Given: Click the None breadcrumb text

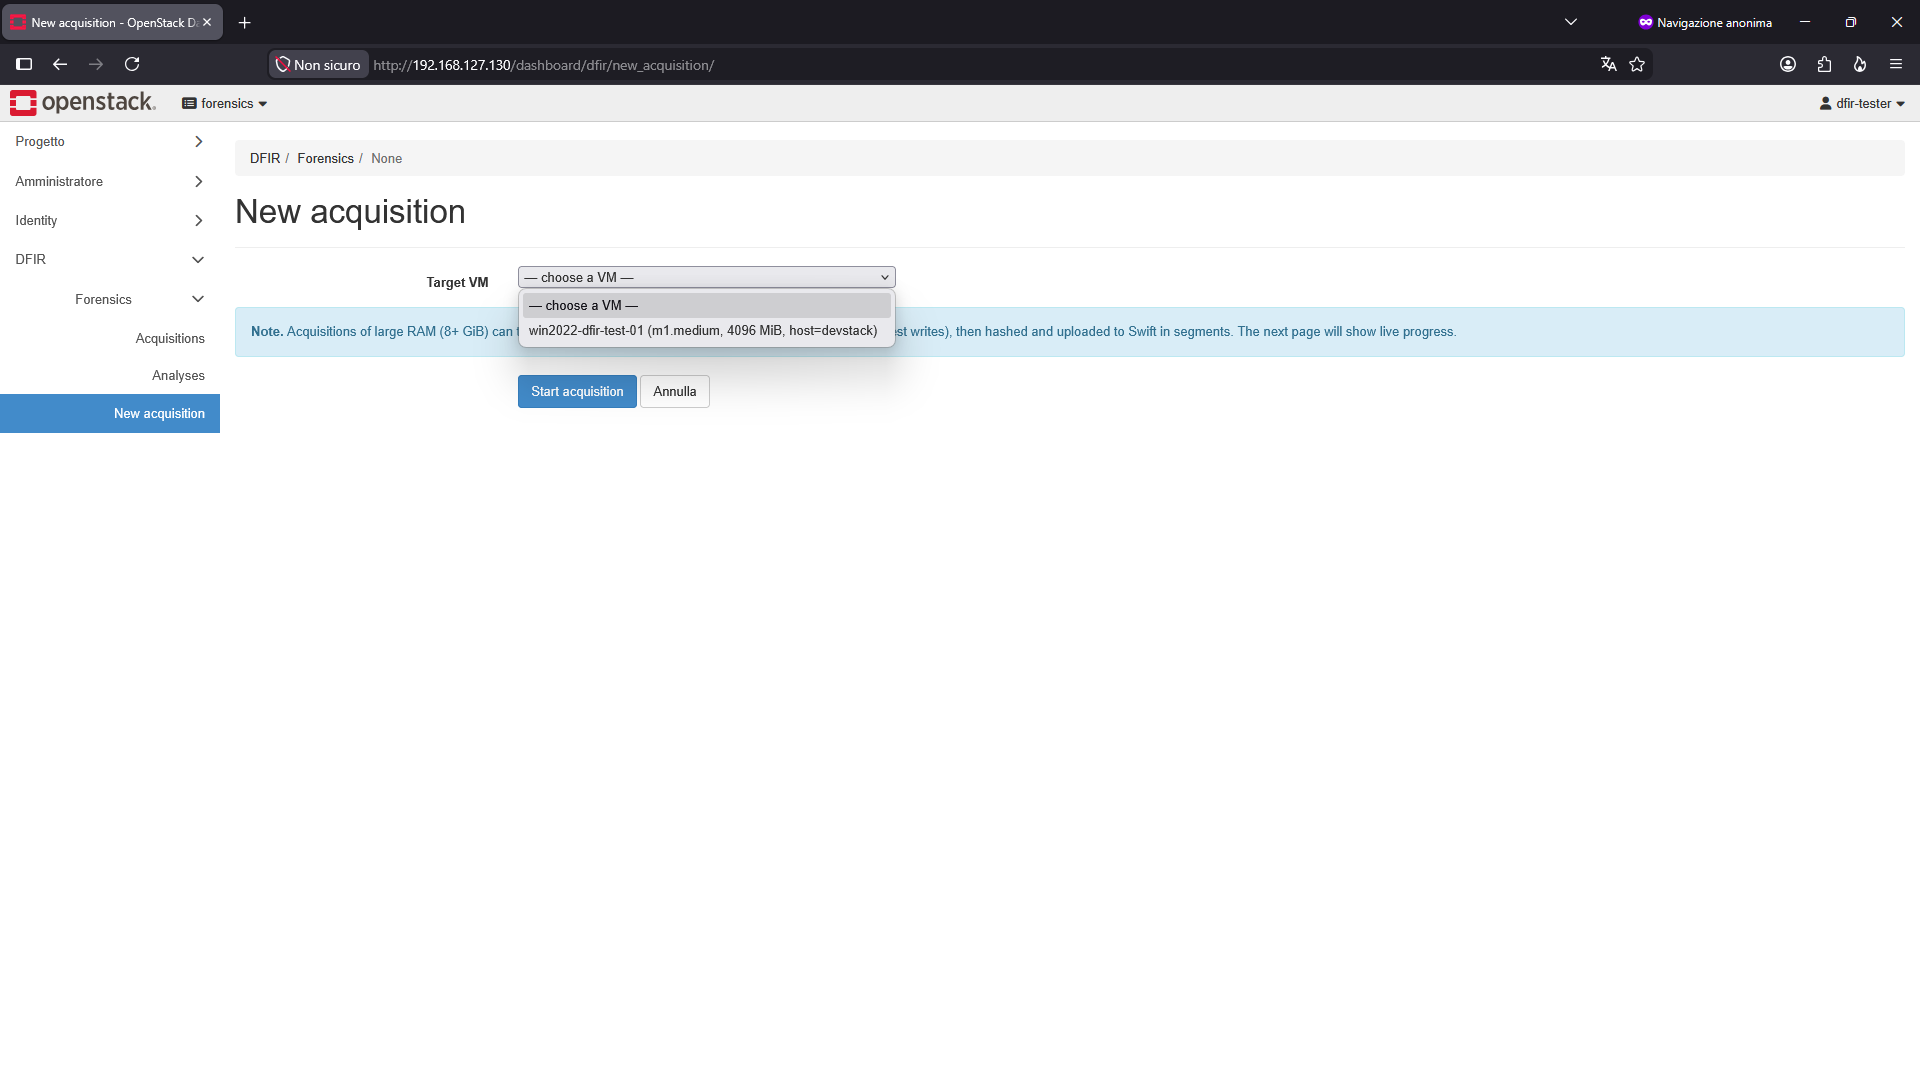Looking at the screenshot, I should click(386, 158).
